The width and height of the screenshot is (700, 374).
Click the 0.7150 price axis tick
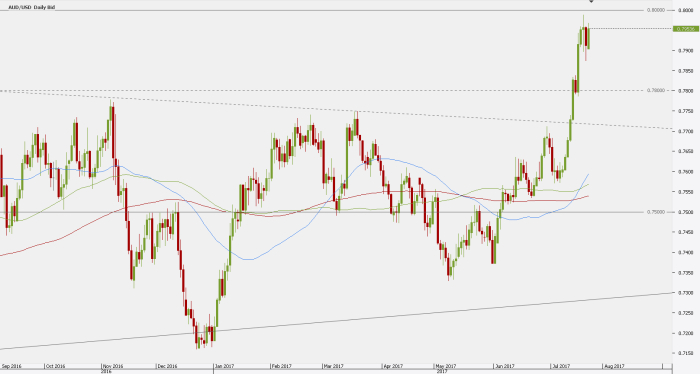tap(685, 353)
